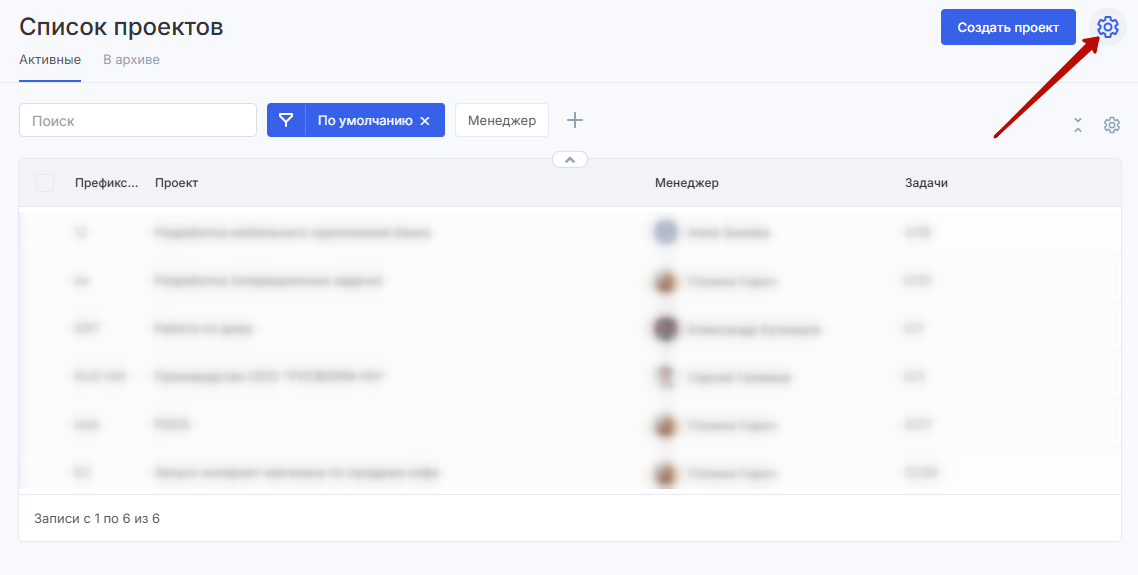Open the По умолчанию saved filter
The height and width of the screenshot is (575, 1138).
click(364, 120)
